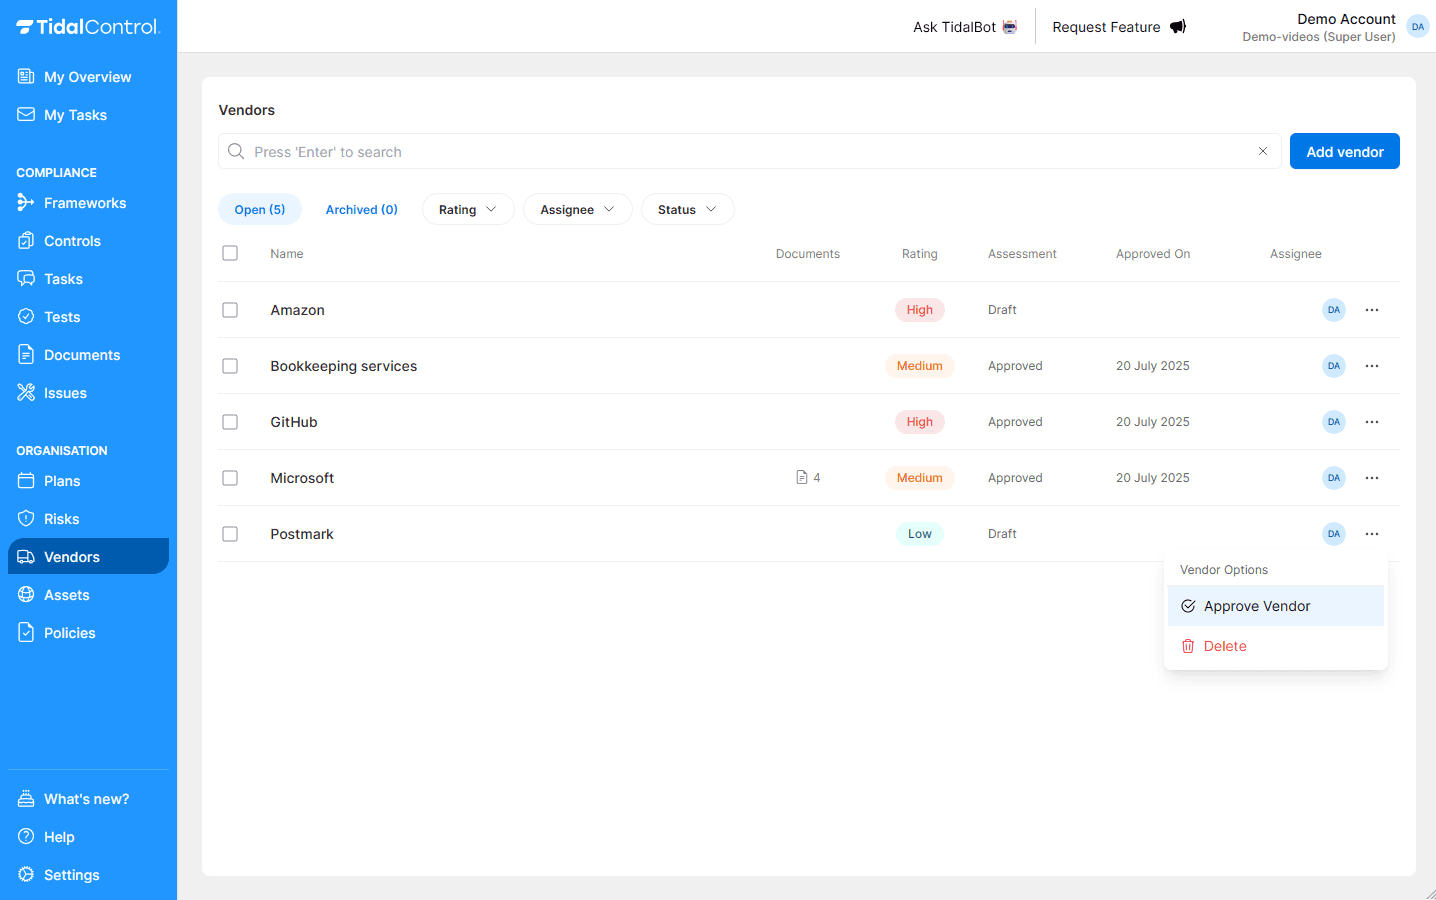Tick the checkbox beside Postmark
This screenshot has height=900, width=1436.
pyautogui.click(x=230, y=533)
